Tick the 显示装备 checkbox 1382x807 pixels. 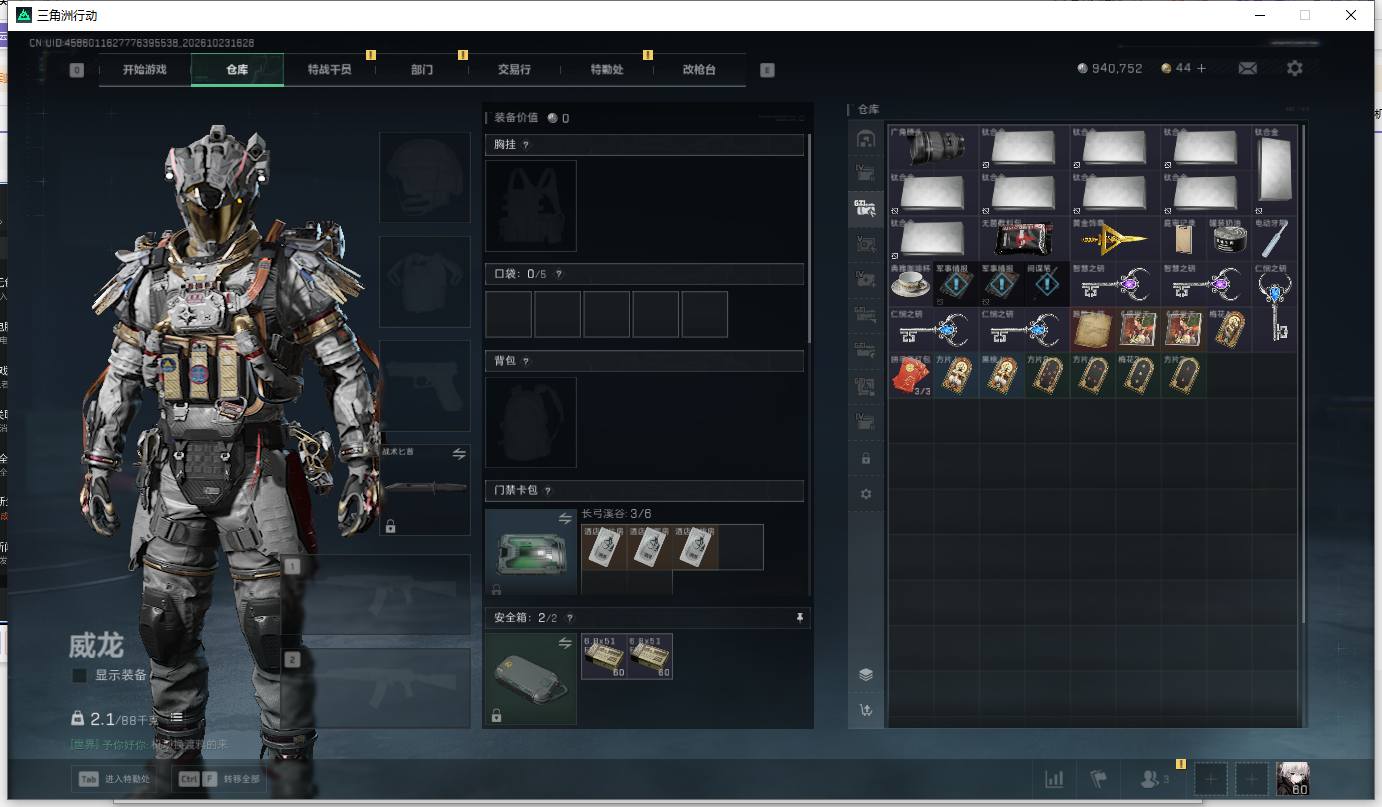pyautogui.click(x=79, y=676)
